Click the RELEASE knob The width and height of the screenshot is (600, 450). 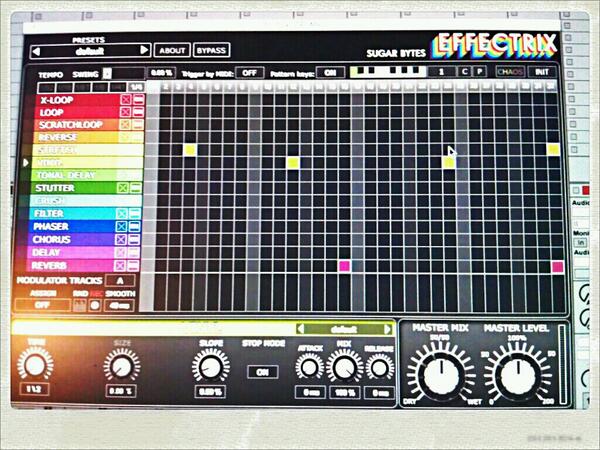[379, 368]
